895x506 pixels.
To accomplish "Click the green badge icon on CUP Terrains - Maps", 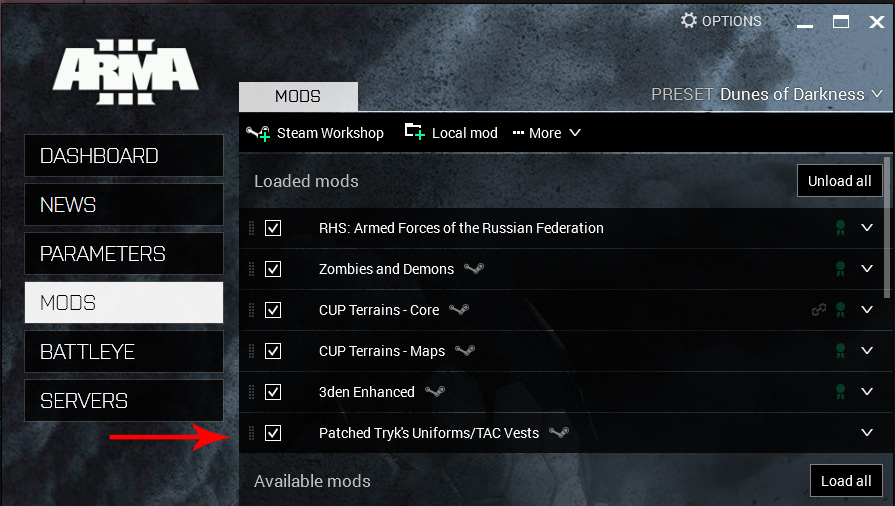I will pos(841,351).
